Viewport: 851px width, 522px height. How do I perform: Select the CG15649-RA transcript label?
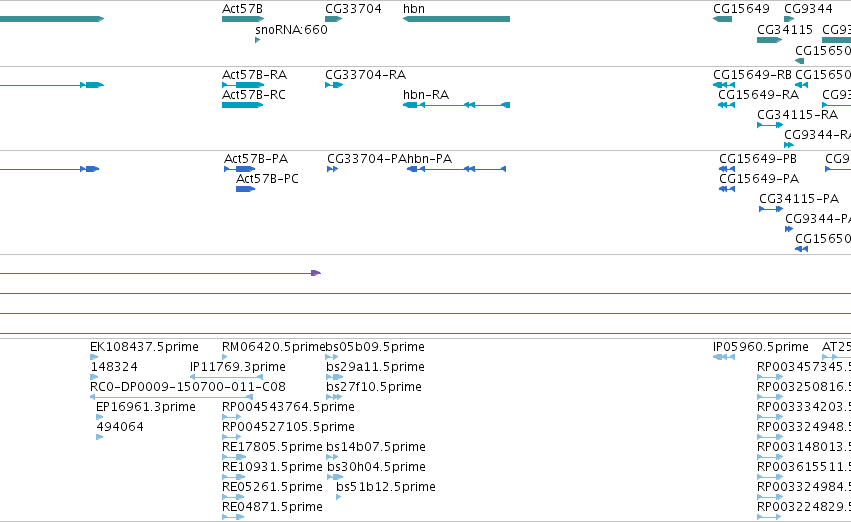click(759, 94)
